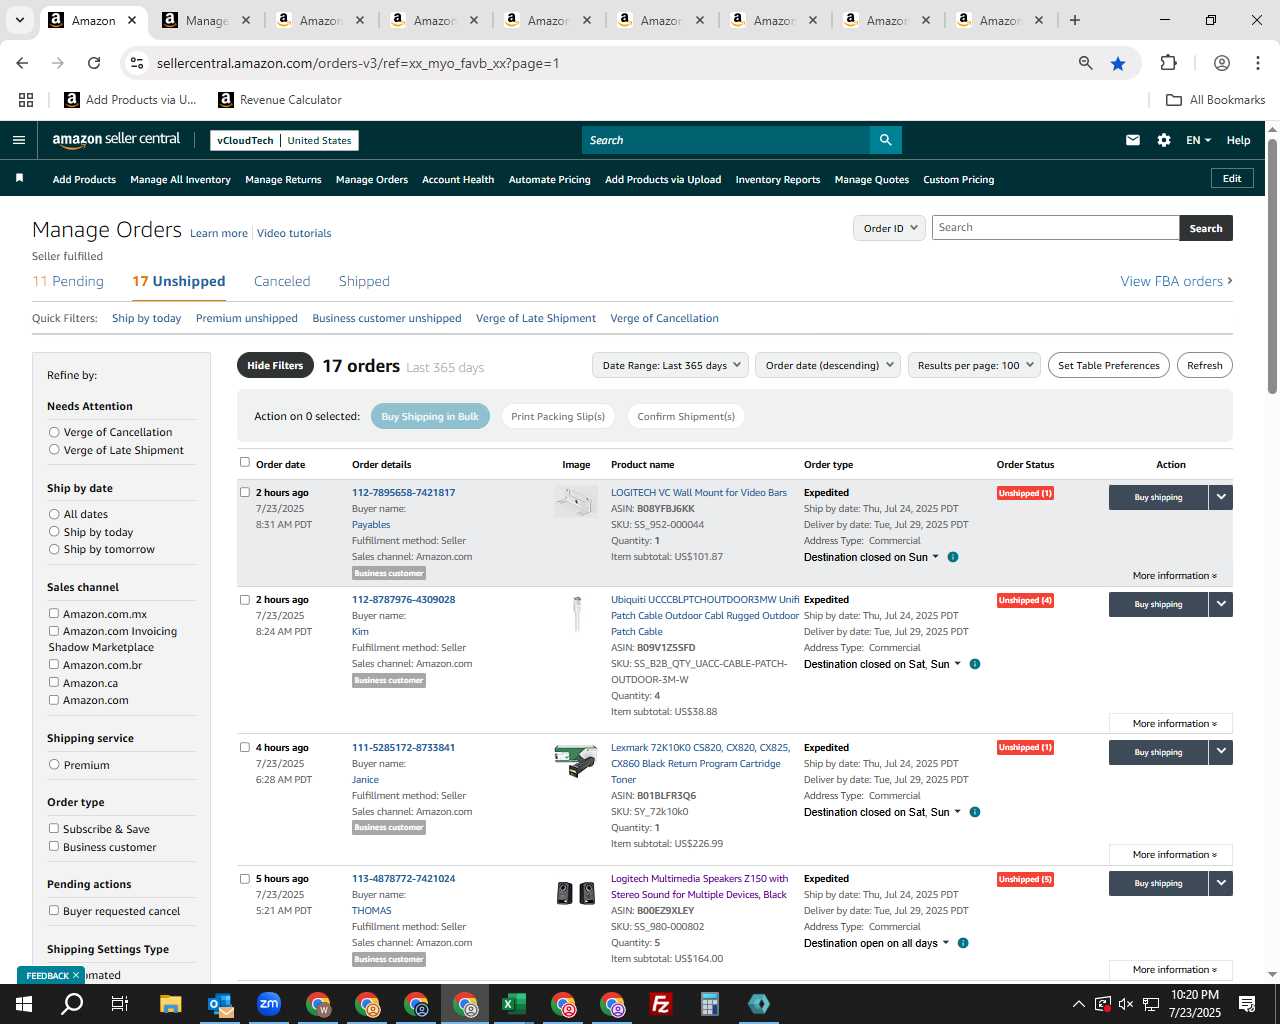Viewport: 1280px width, 1024px height.
Task: Open FileZilla from the taskbar
Action: (661, 1004)
